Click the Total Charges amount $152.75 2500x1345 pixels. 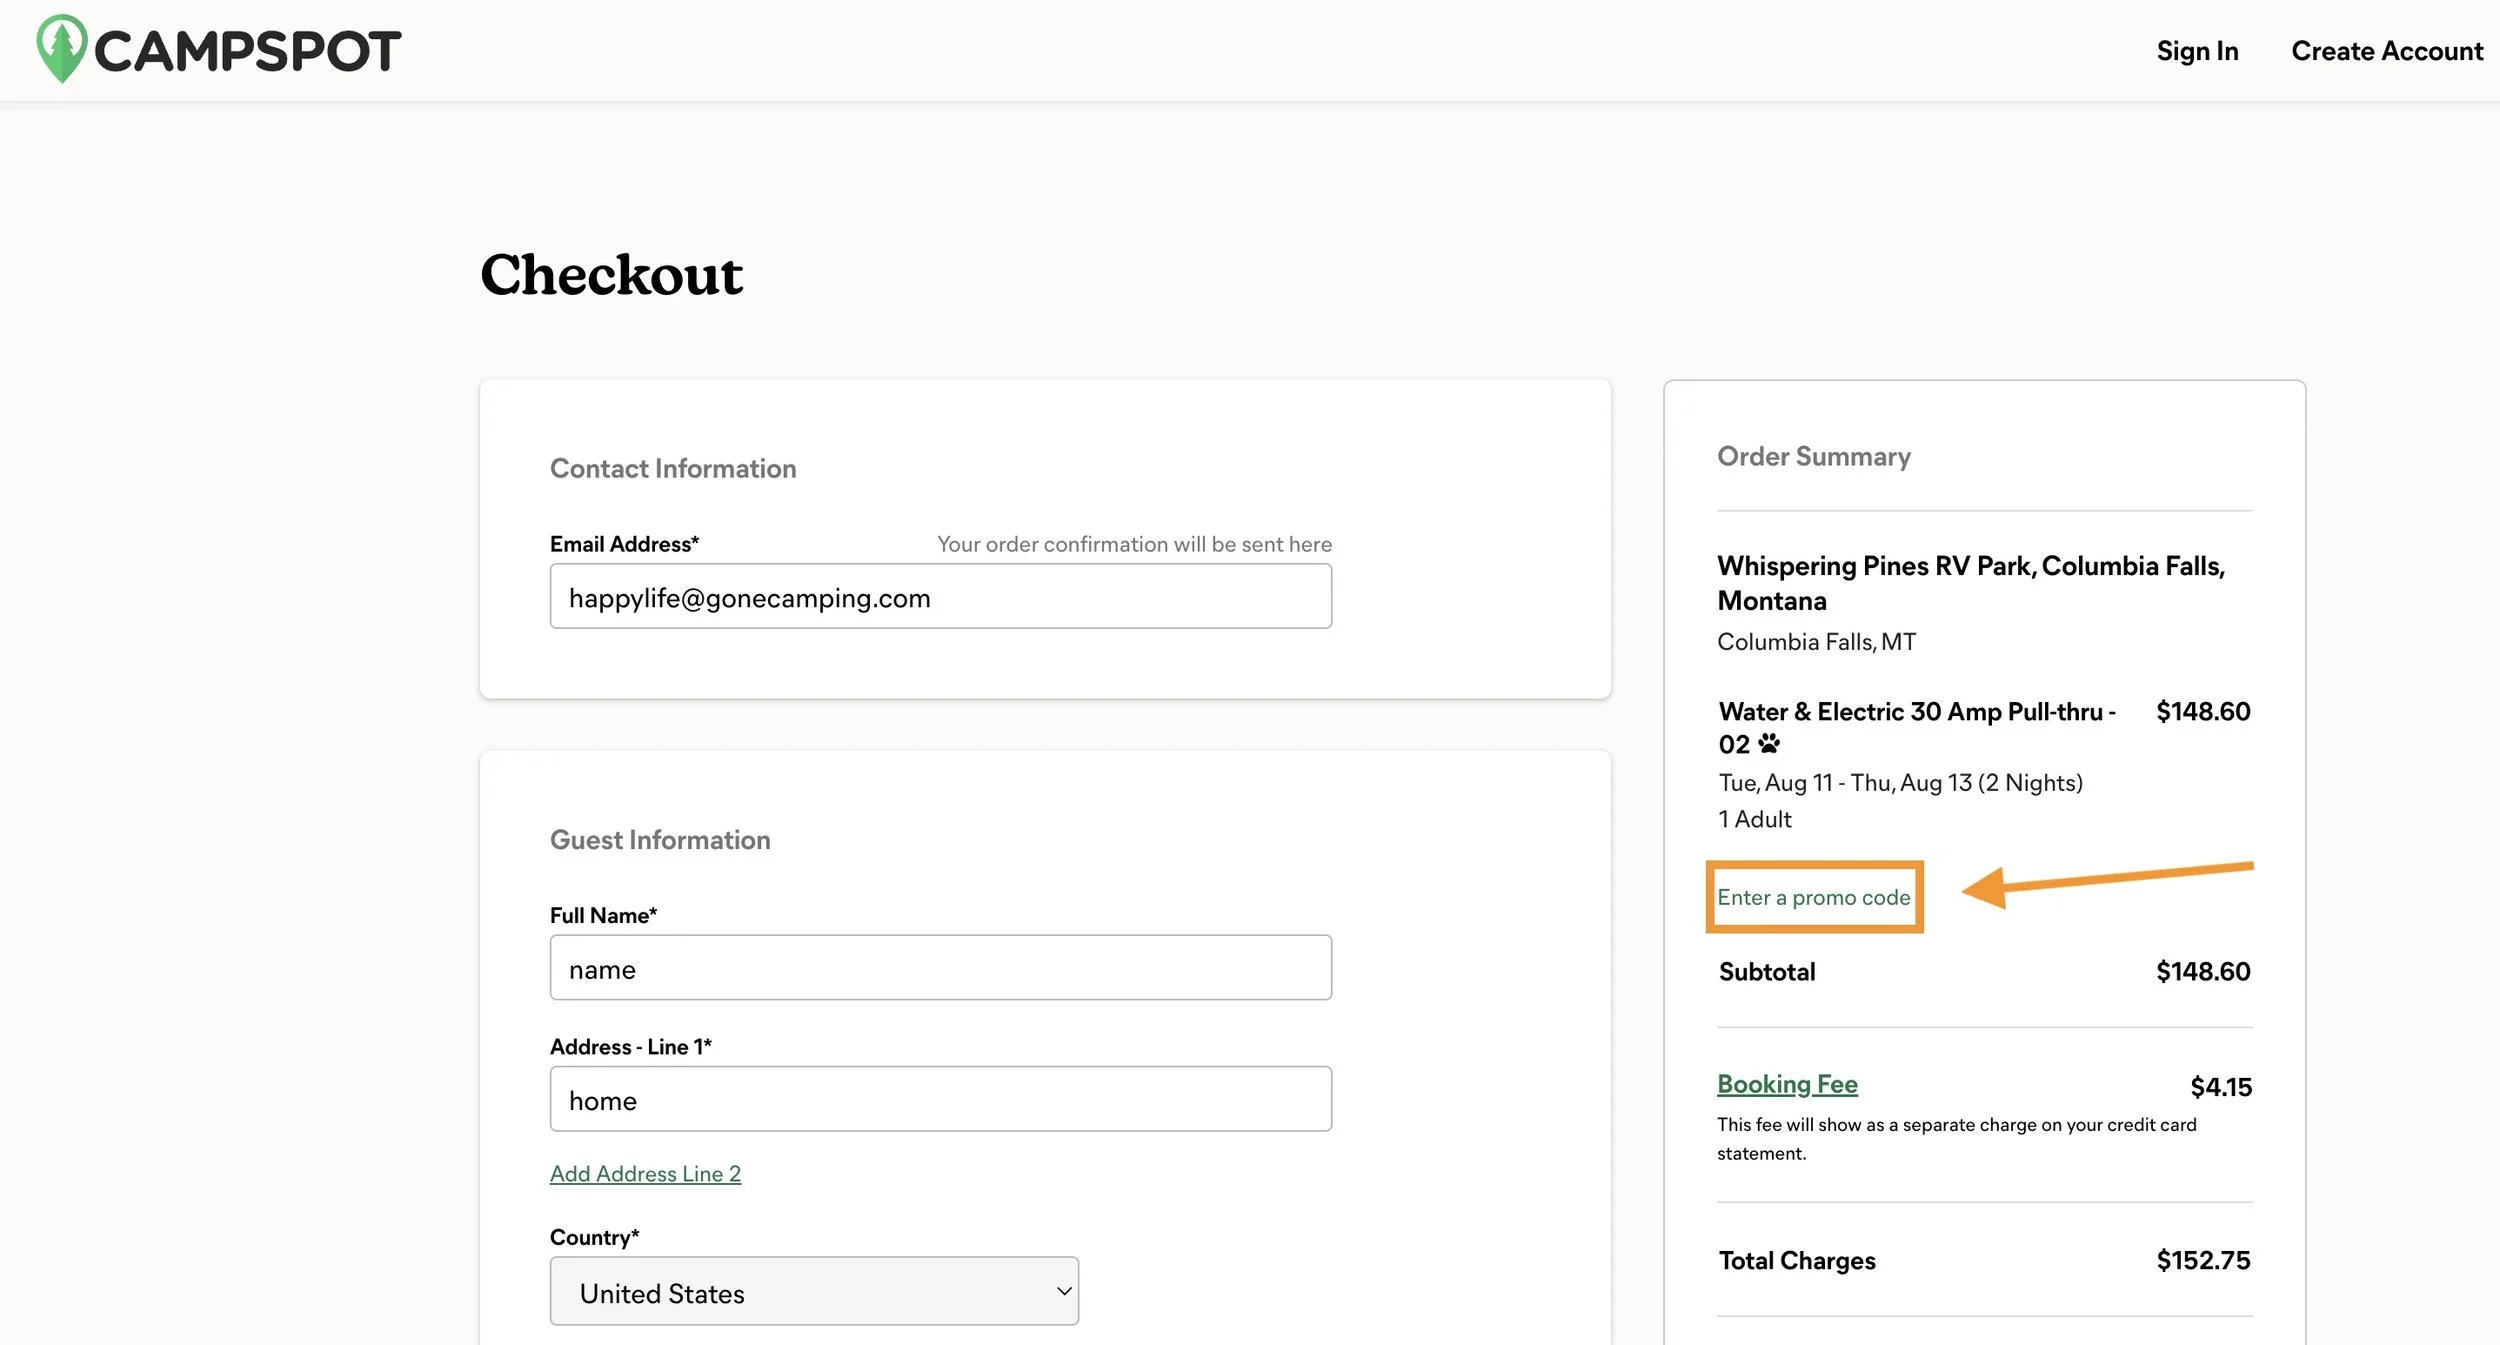pos(2203,1260)
